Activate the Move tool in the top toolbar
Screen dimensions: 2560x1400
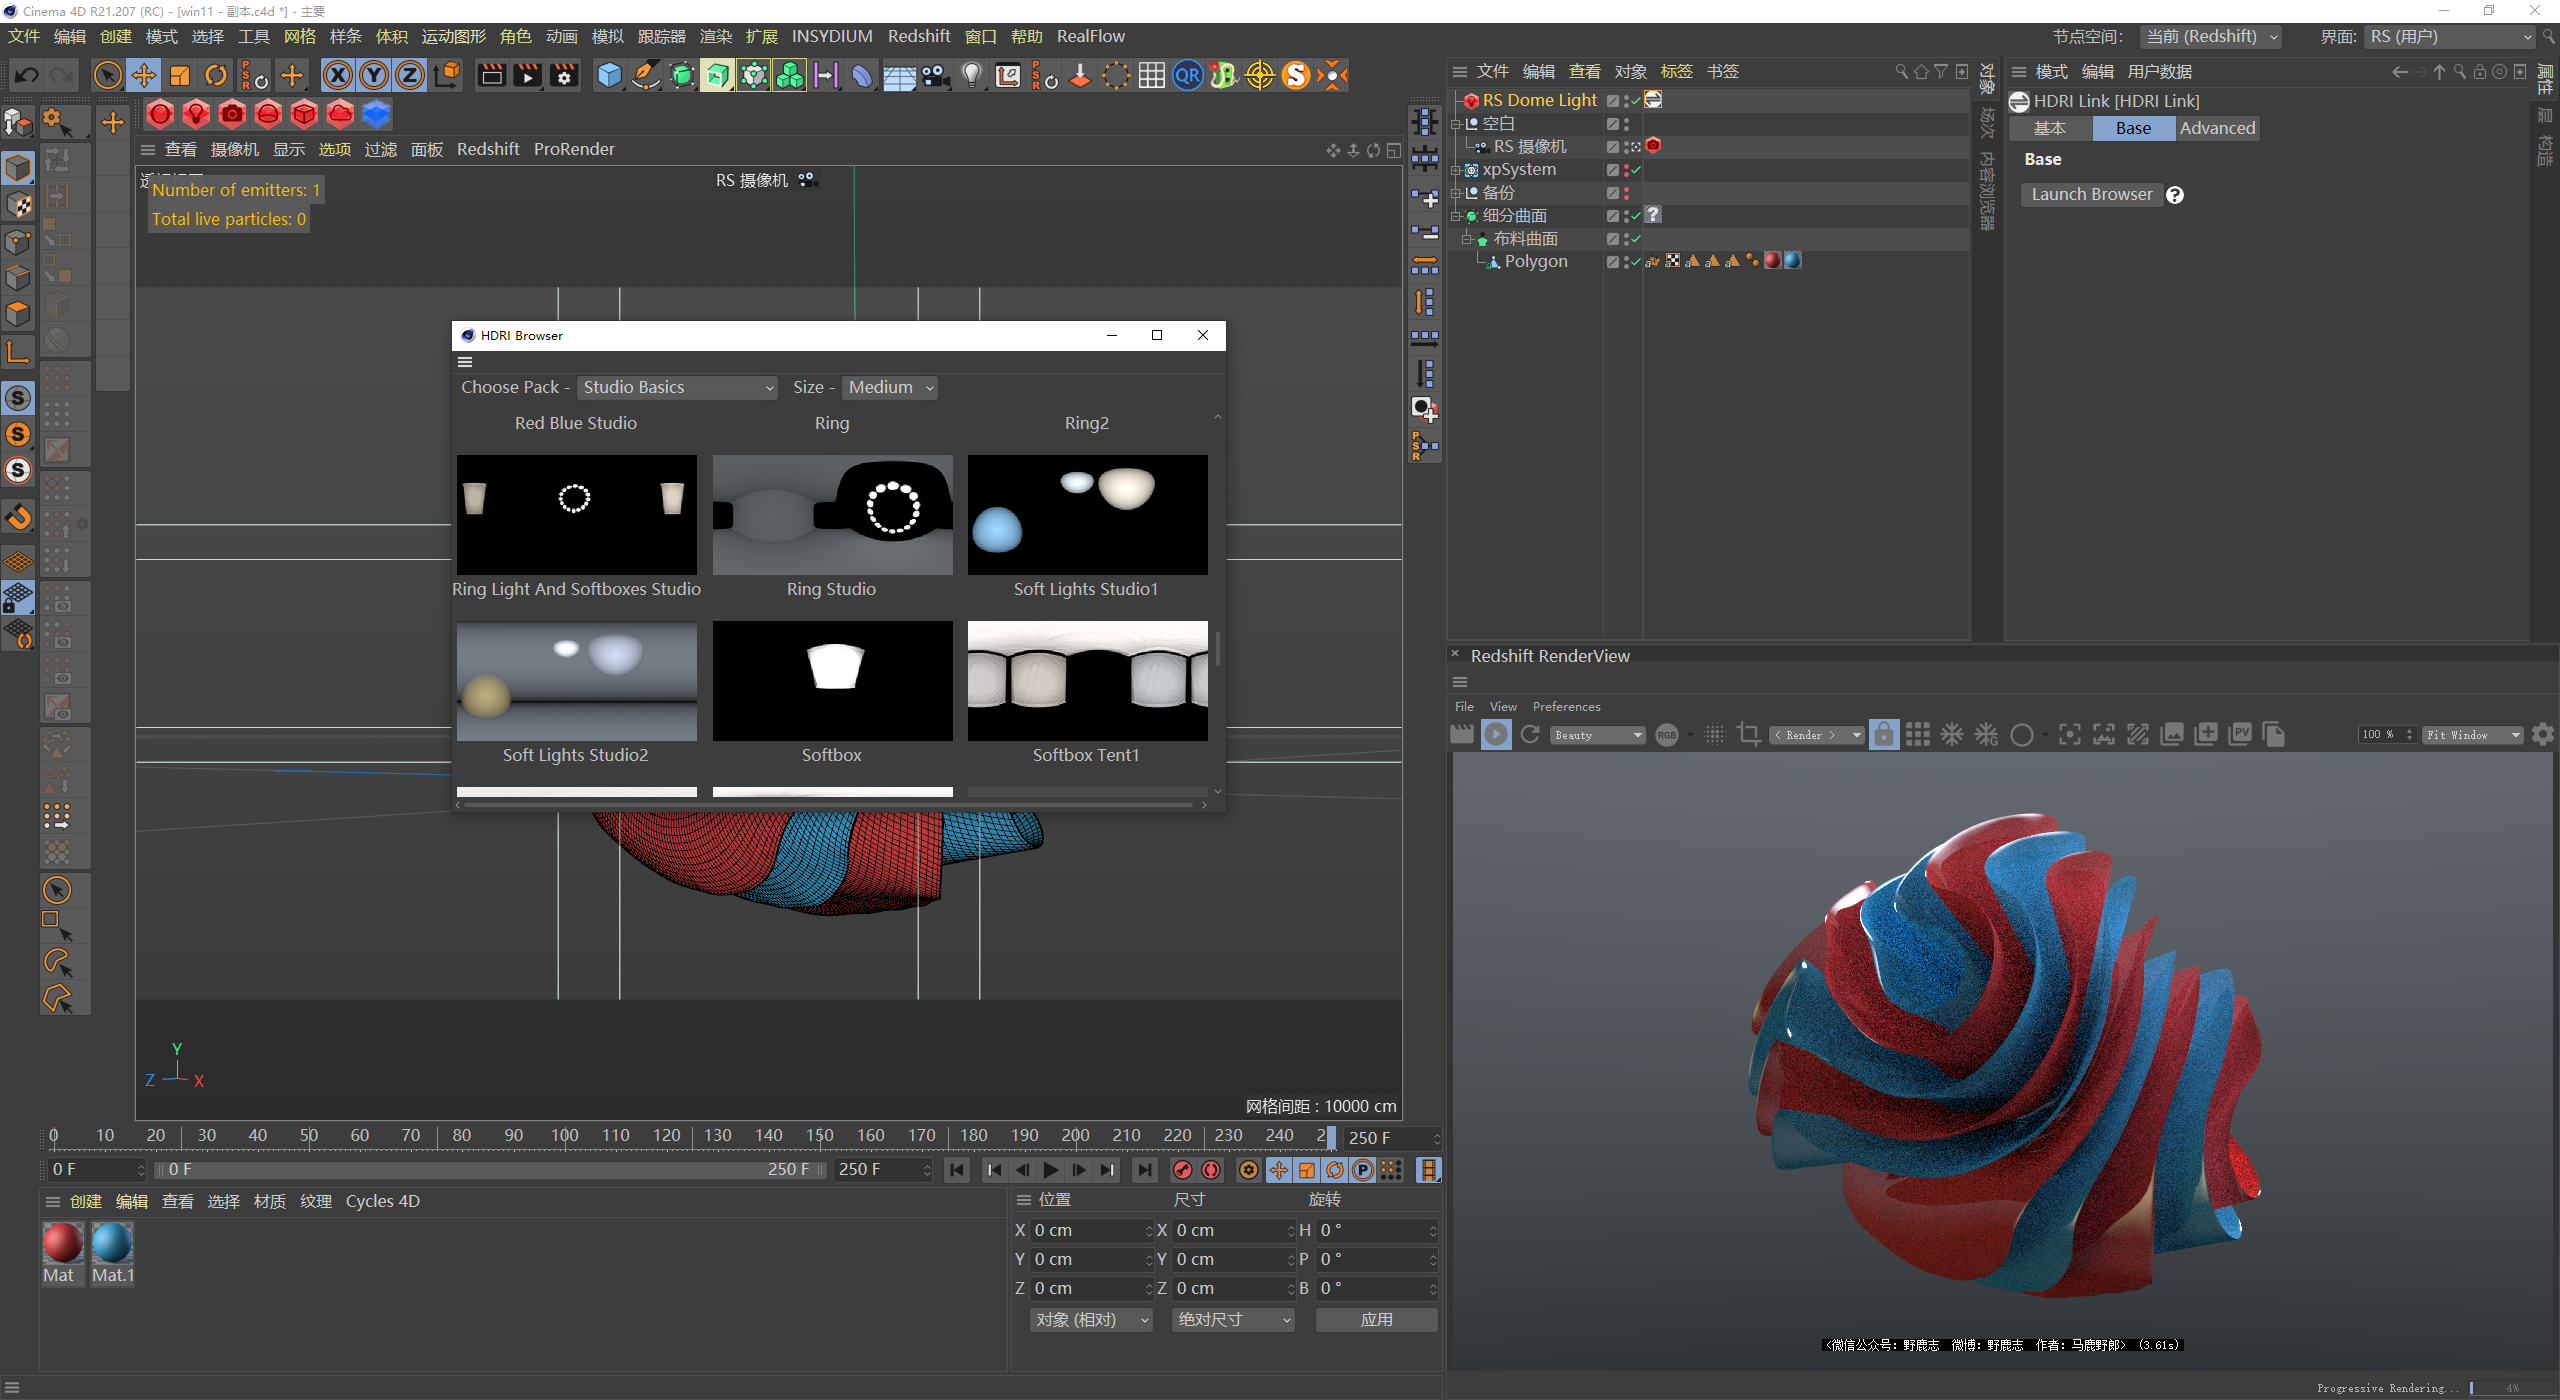144,75
